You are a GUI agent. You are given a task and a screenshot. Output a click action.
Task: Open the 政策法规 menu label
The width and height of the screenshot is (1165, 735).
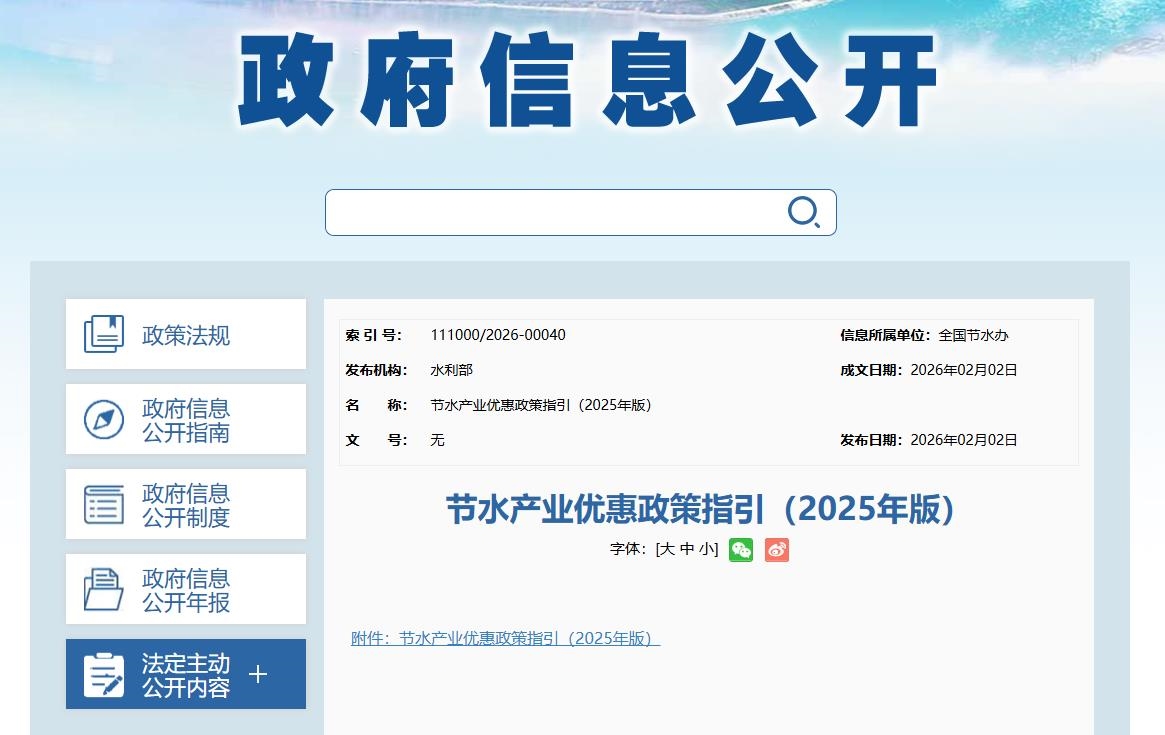pos(186,335)
